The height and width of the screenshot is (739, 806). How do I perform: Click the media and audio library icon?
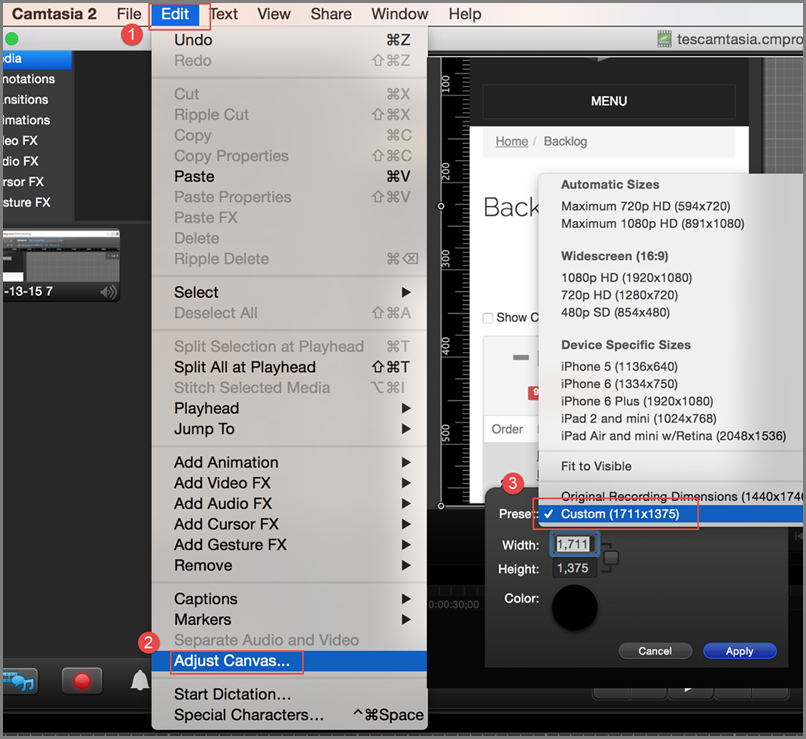(20, 681)
